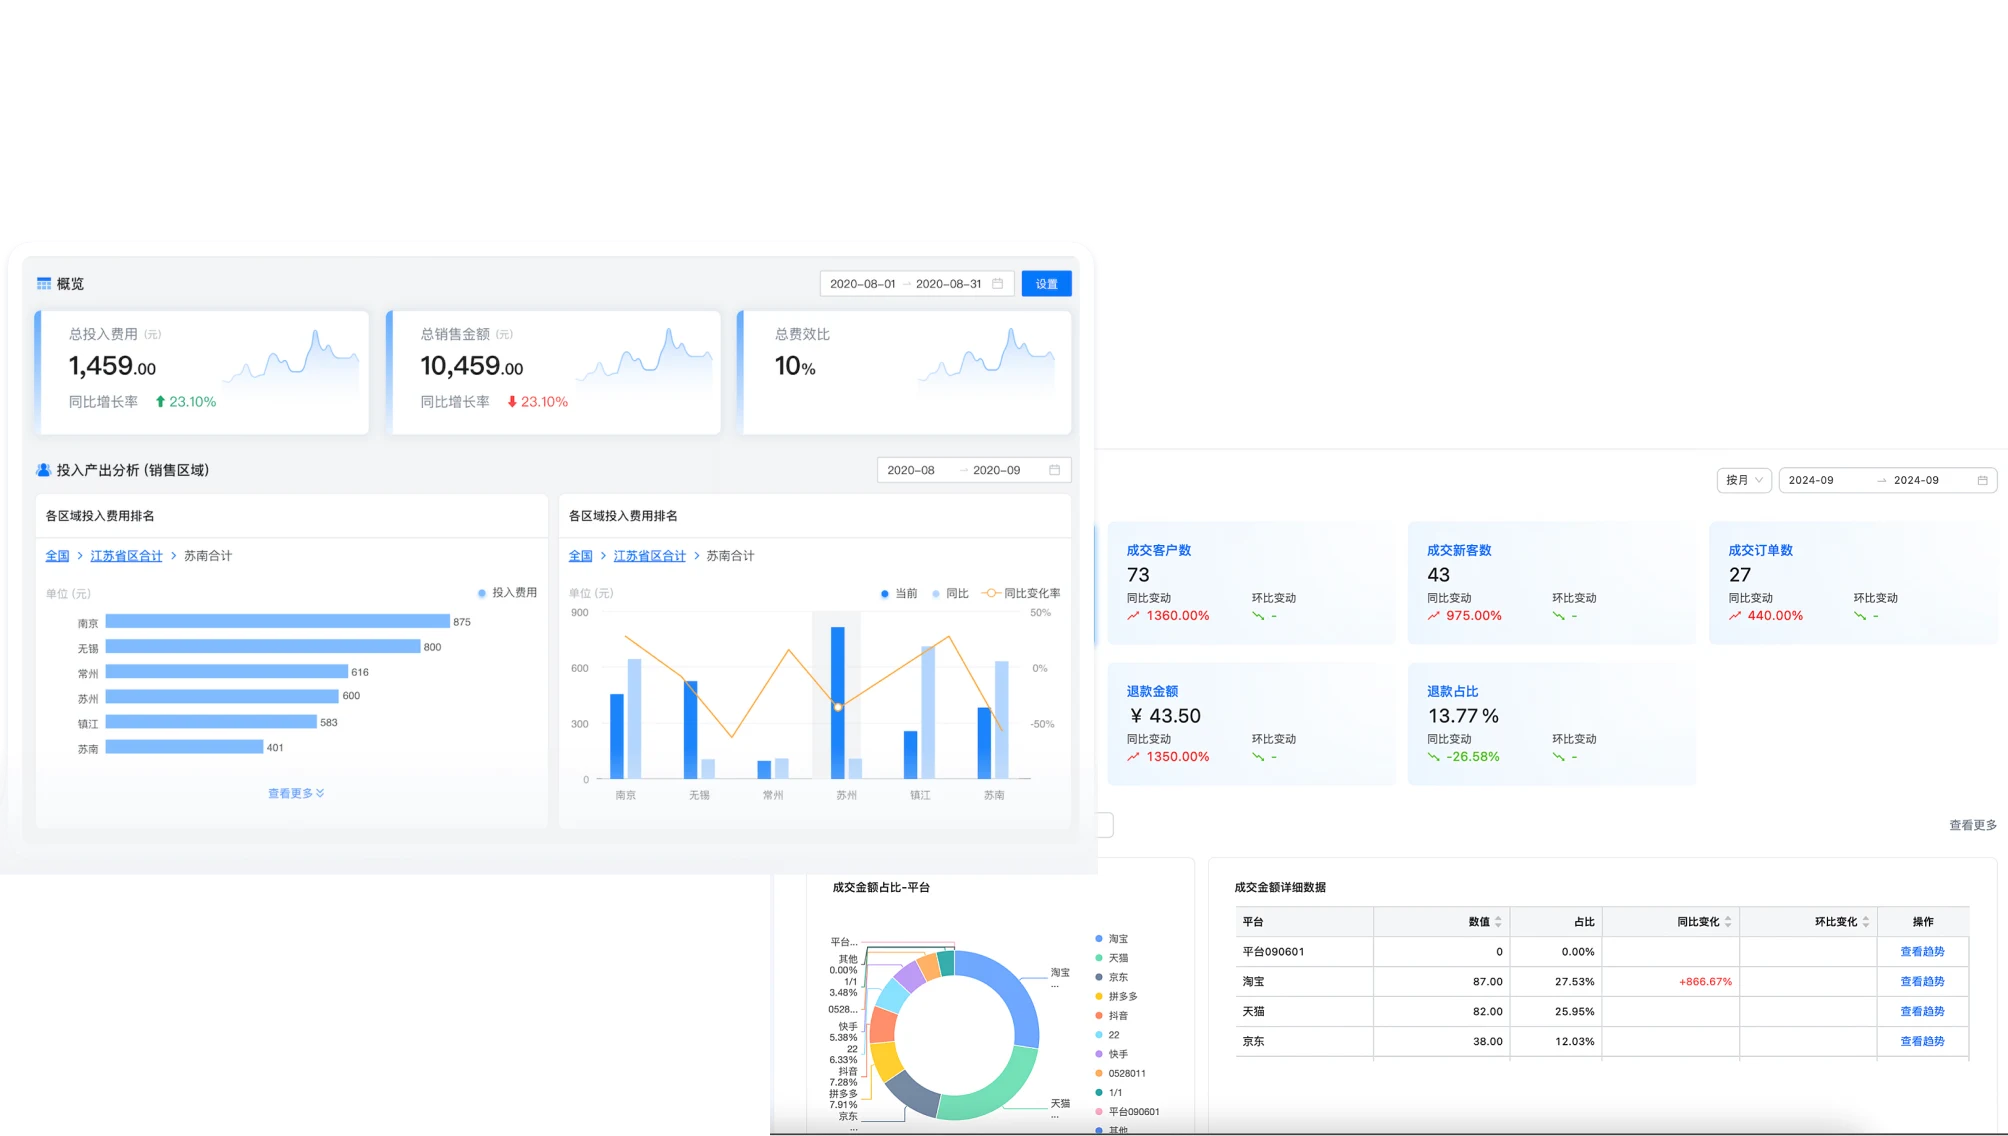Screen dimensions: 2008x1136
Task: Click the 概览 grid icon
Action: (x=44, y=284)
